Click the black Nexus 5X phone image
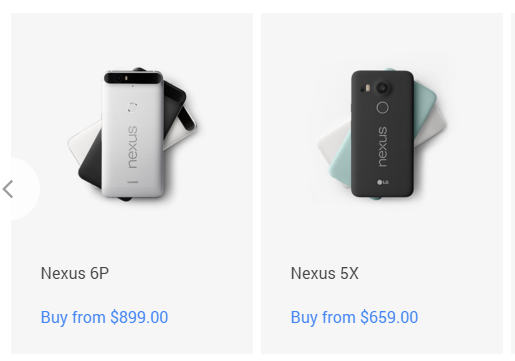 click(x=383, y=133)
